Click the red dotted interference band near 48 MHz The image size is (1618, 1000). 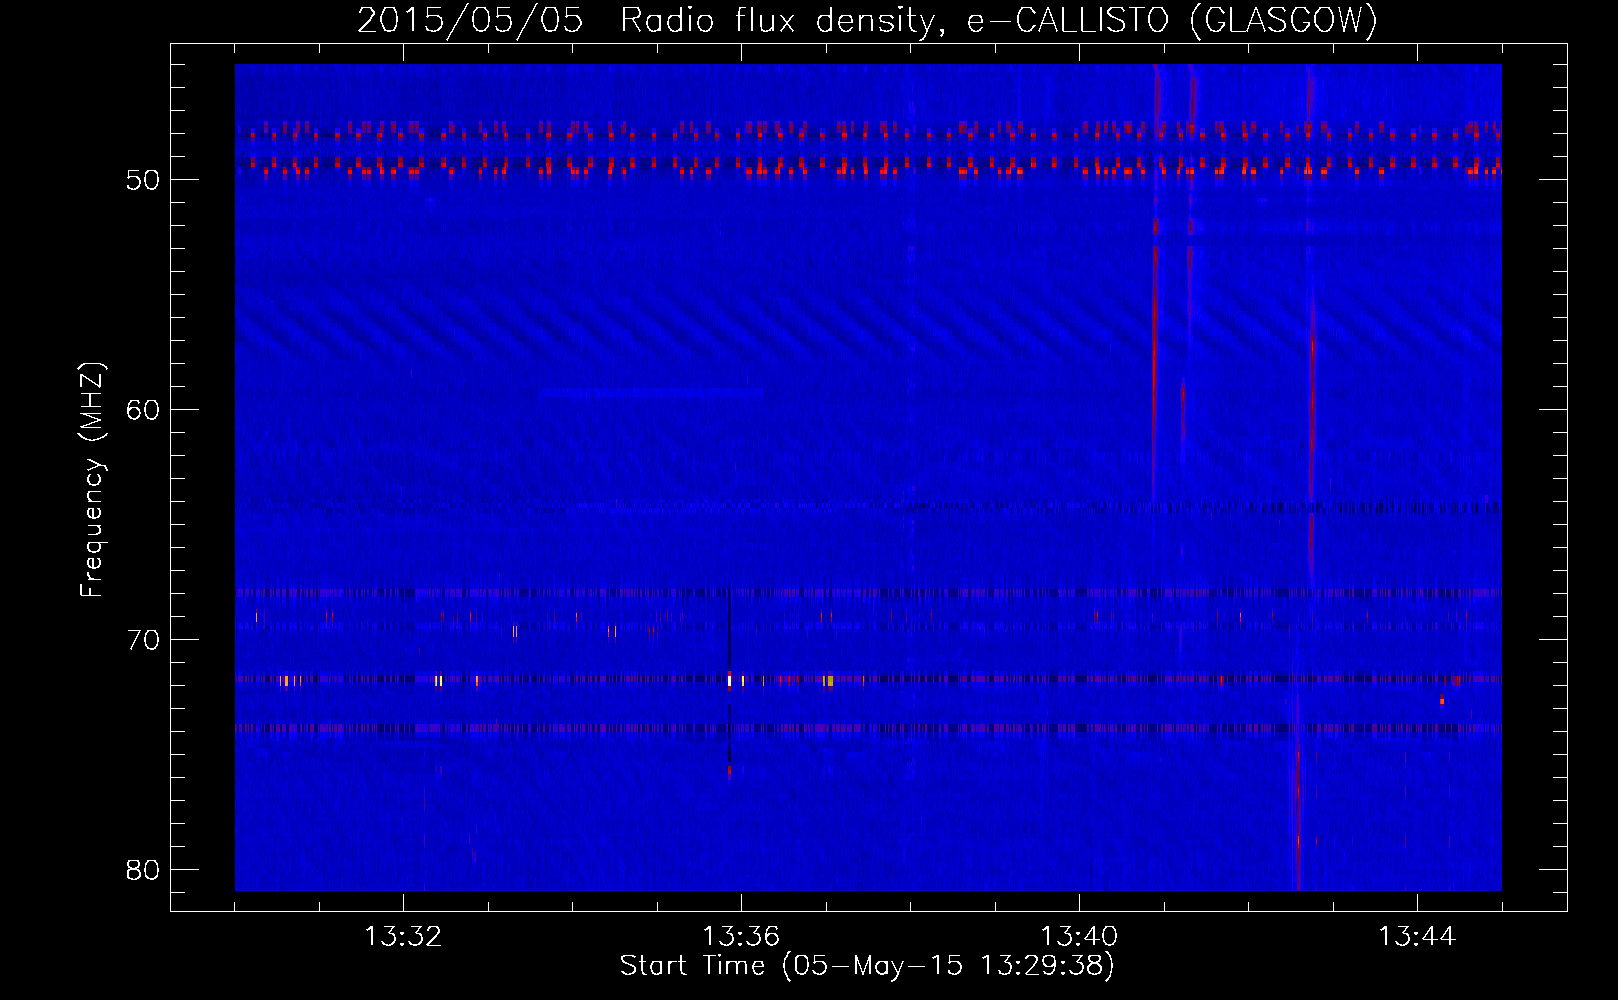tap(868, 131)
